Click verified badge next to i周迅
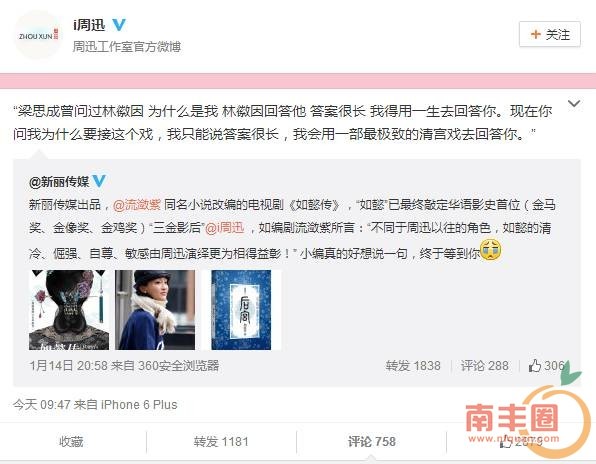Image resolution: width=596 pixels, height=464 pixels. (x=119, y=25)
